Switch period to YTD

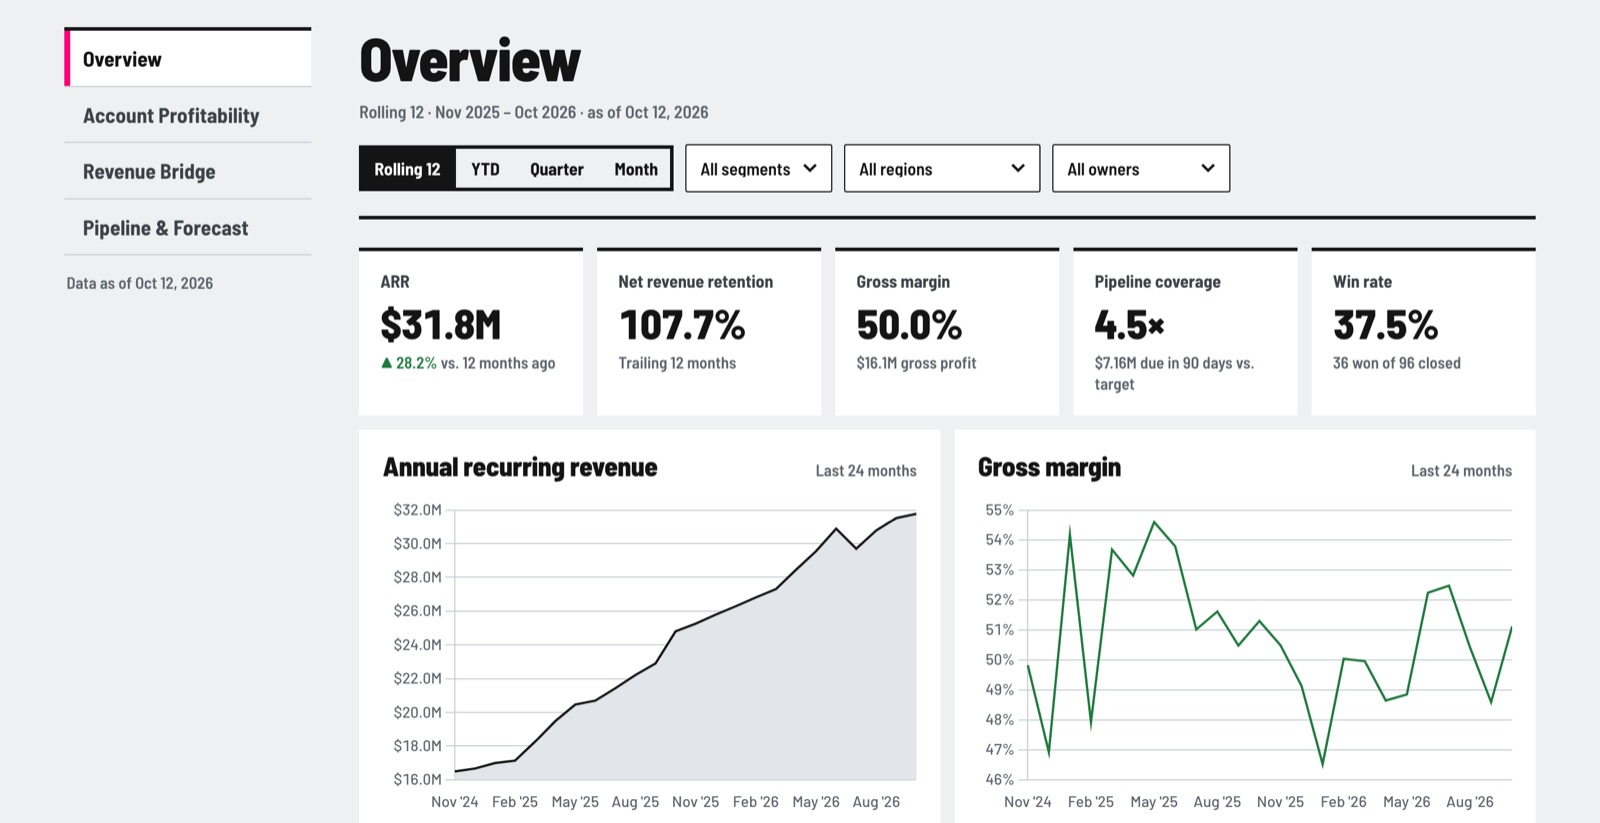[x=485, y=169]
